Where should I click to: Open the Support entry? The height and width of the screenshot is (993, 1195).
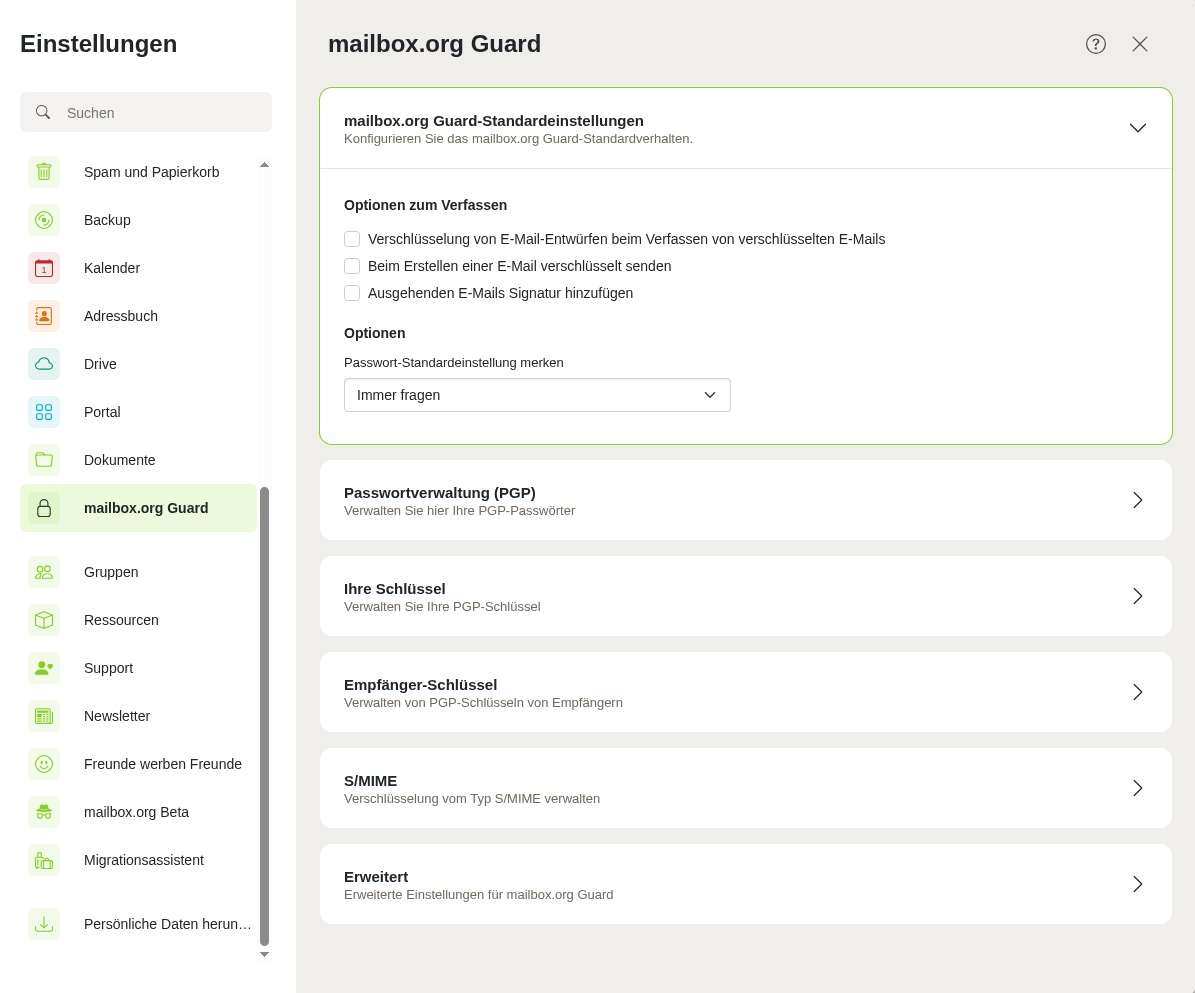tap(139, 668)
